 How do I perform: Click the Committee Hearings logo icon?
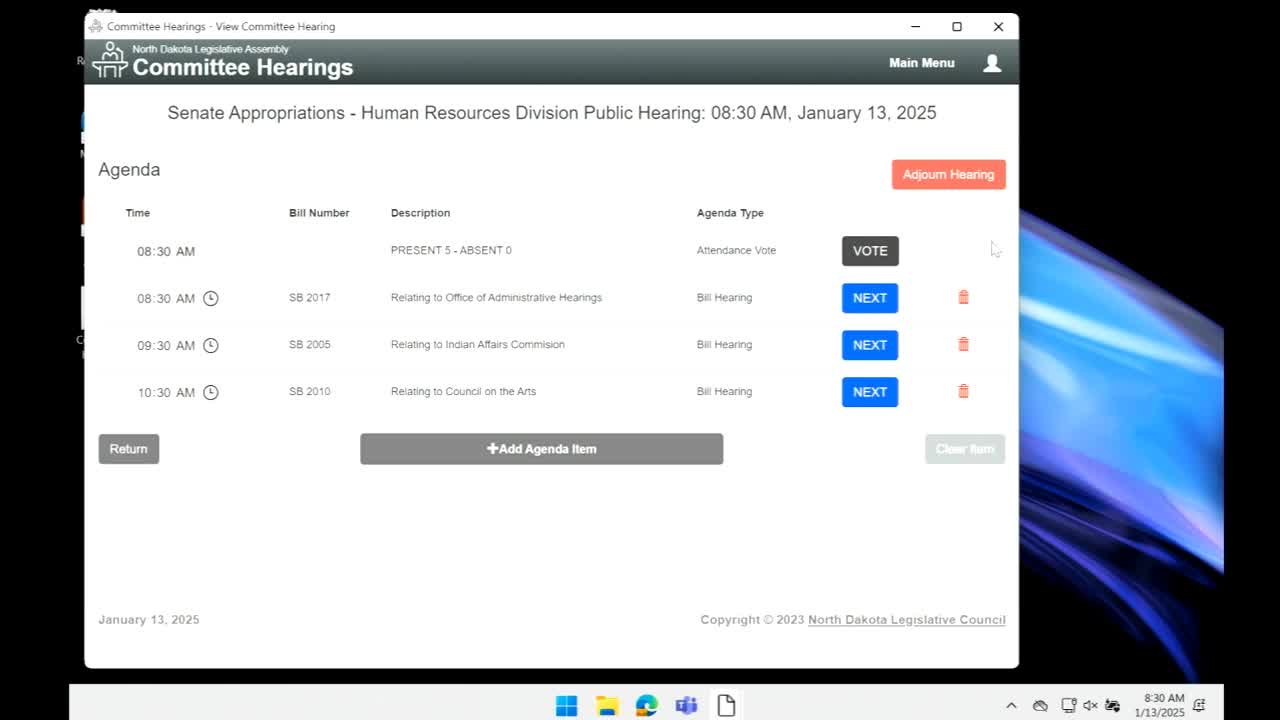pyautogui.click(x=109, y=61)
